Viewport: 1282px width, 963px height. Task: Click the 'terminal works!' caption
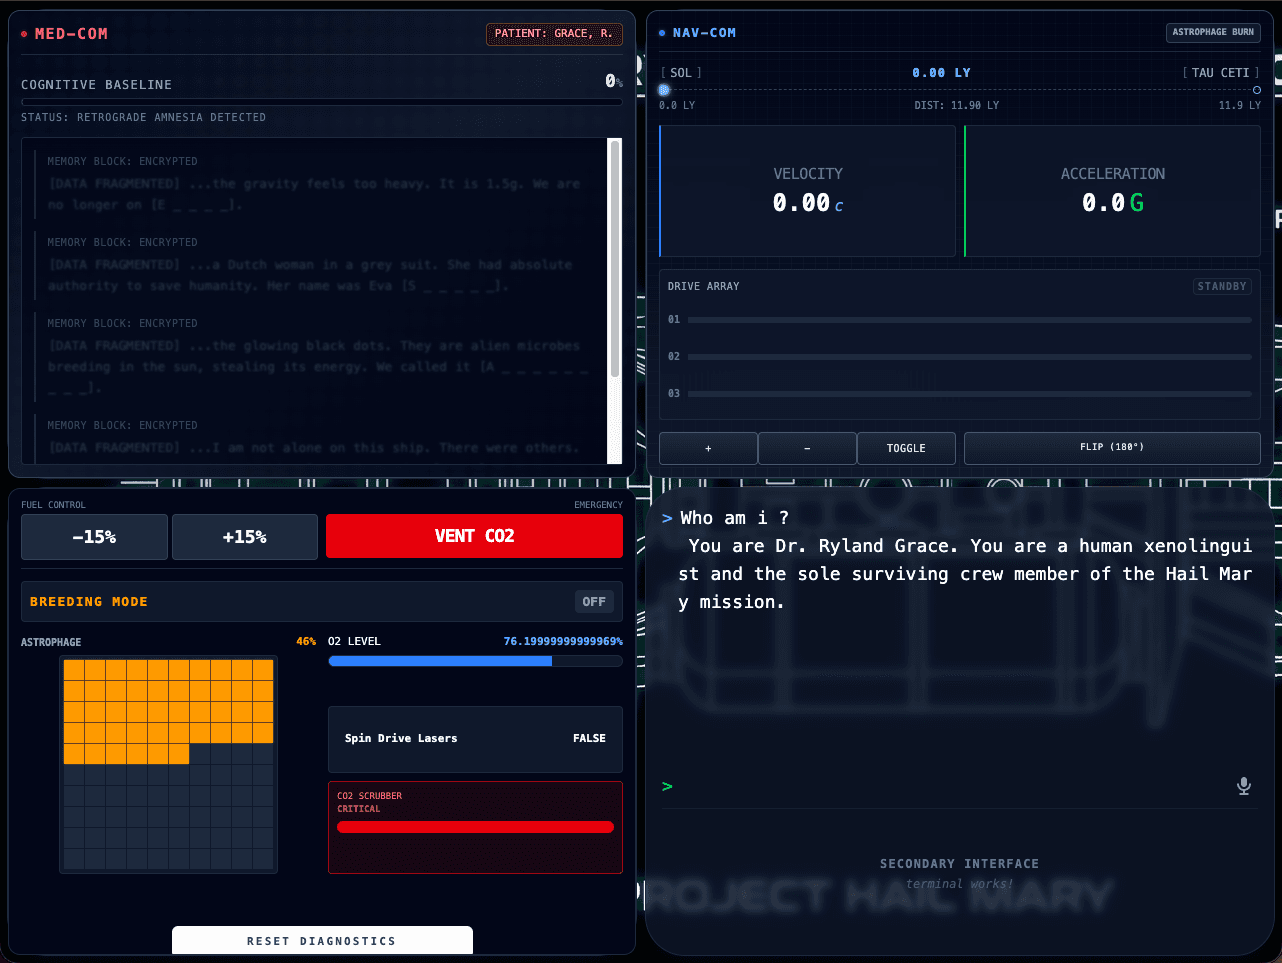[959, 884]
